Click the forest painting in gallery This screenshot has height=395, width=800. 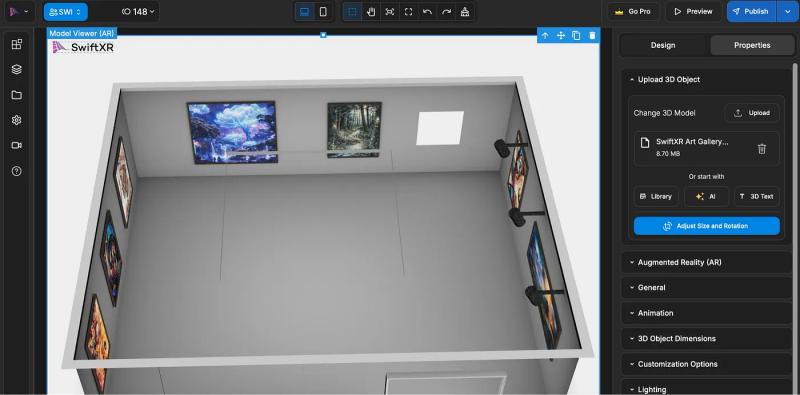tap(354, 130)
